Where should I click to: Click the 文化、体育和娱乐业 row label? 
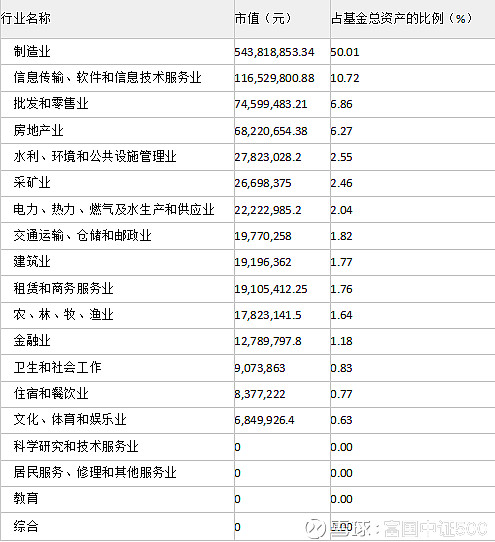coord(70,419)
